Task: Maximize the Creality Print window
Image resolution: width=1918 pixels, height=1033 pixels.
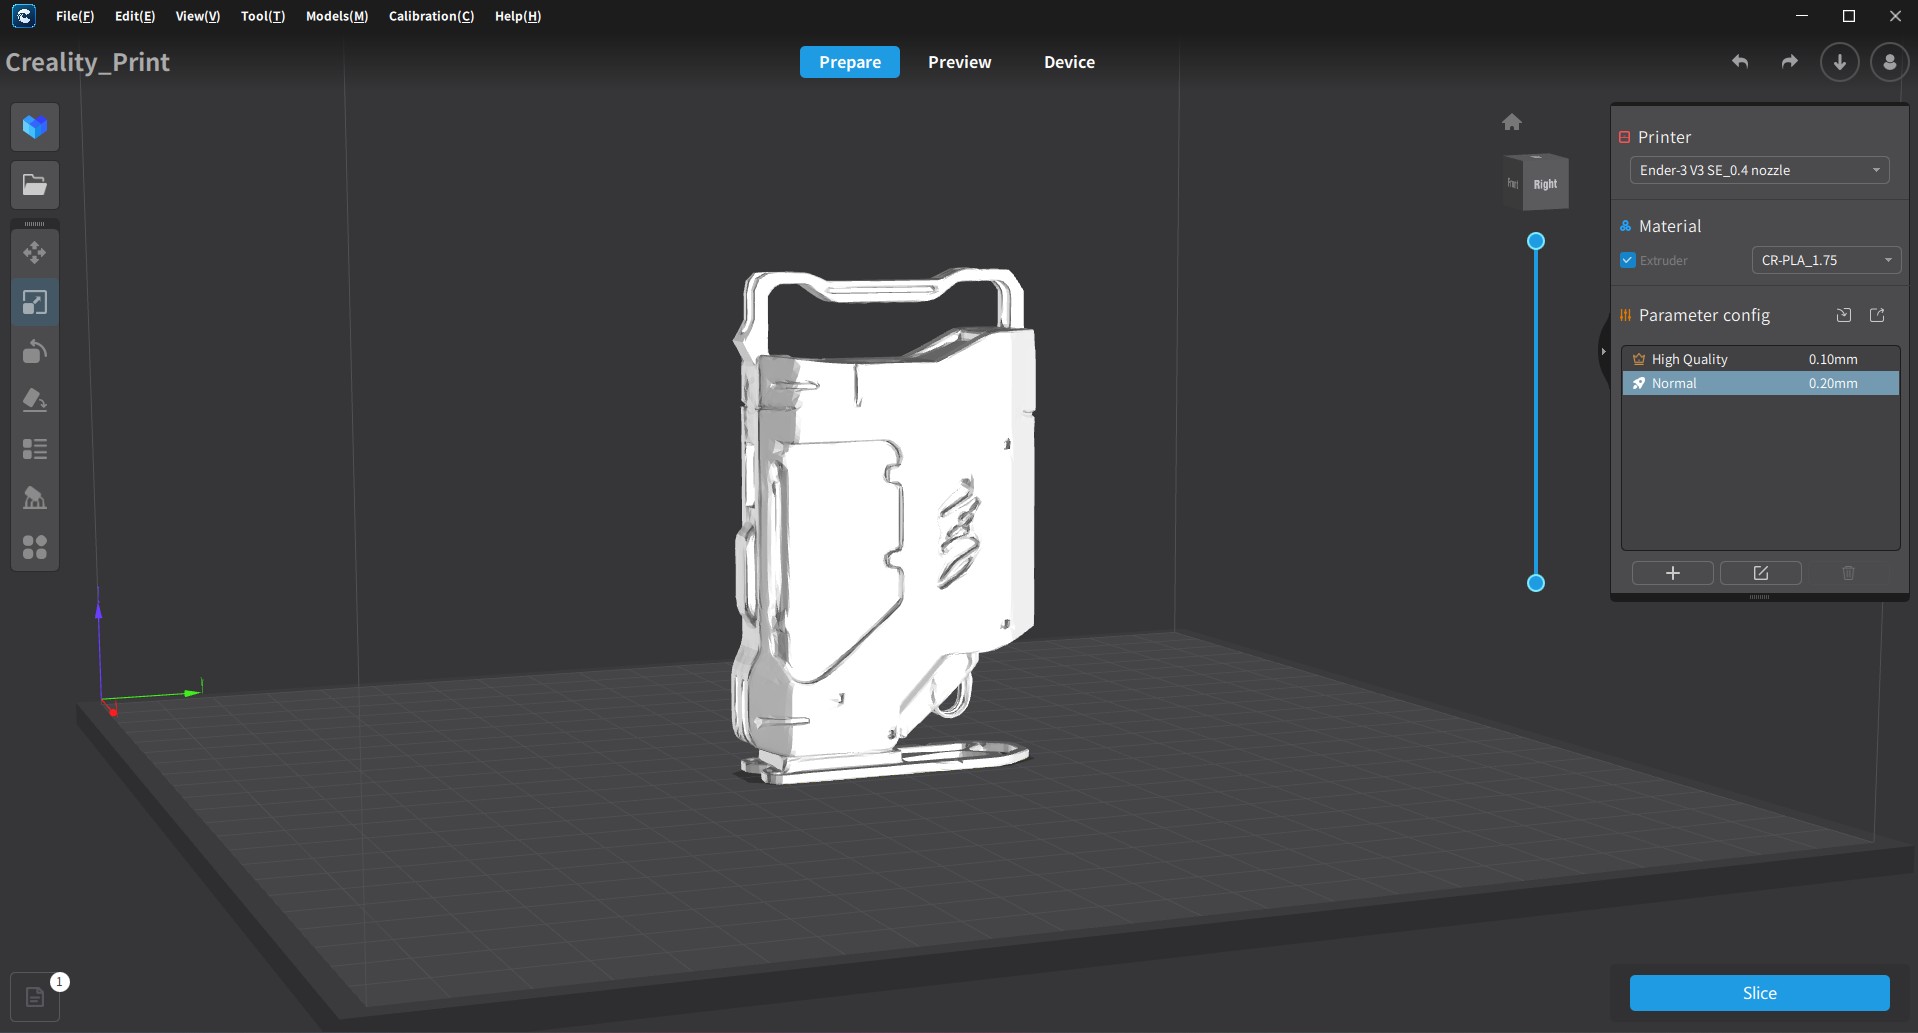Action: pos(1849,16)
